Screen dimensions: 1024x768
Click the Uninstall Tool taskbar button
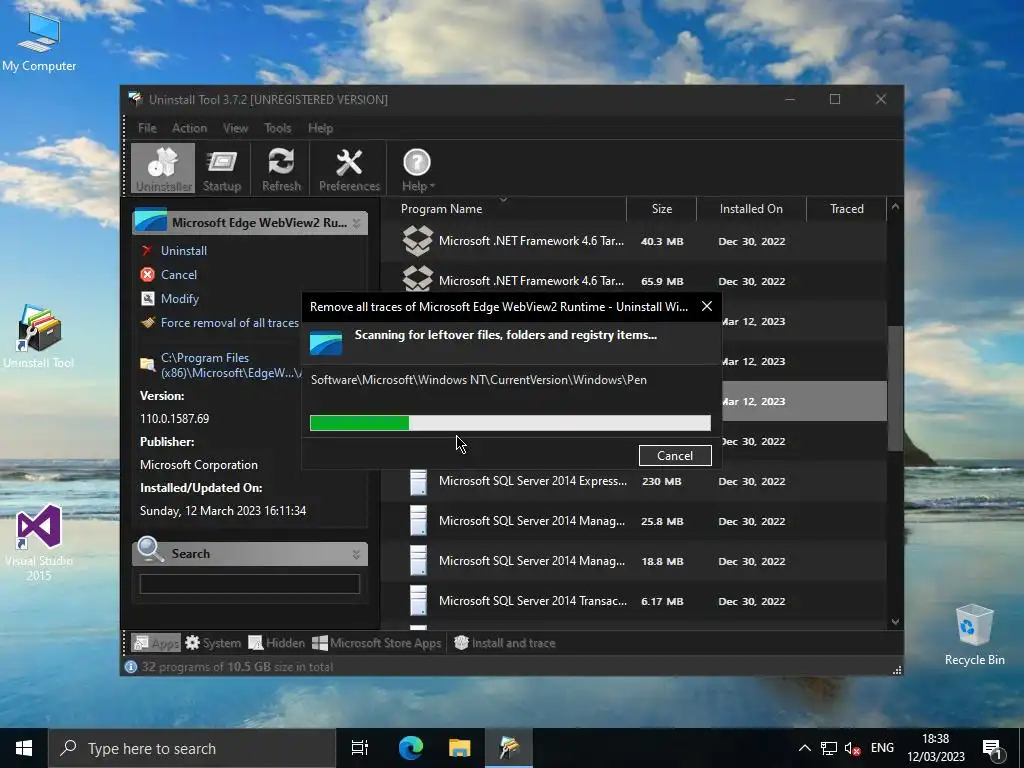tap(509, 748)
